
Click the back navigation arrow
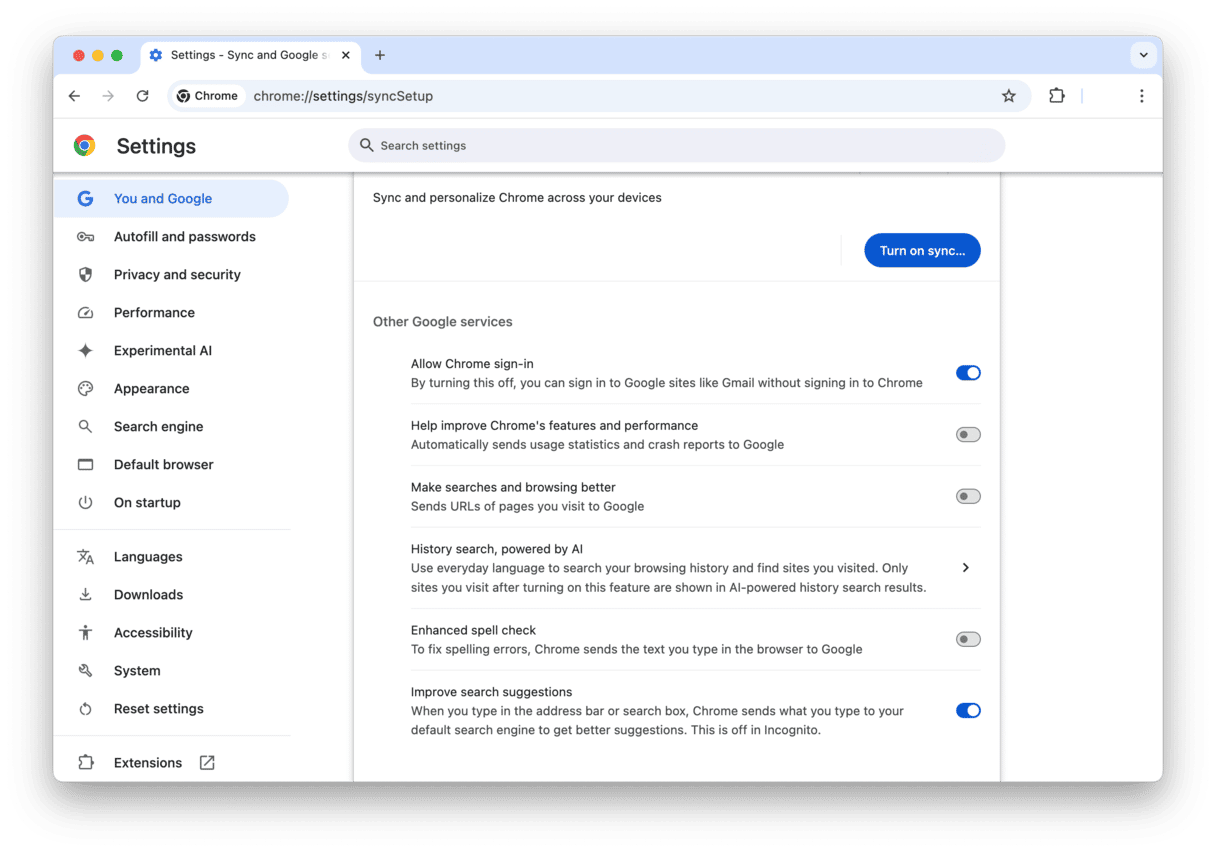click(74, 96)
